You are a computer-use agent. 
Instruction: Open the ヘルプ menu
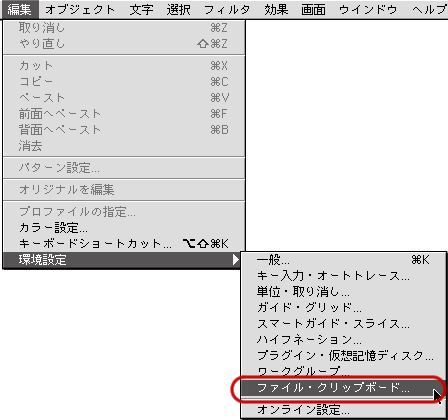click(x=429, y=9)
